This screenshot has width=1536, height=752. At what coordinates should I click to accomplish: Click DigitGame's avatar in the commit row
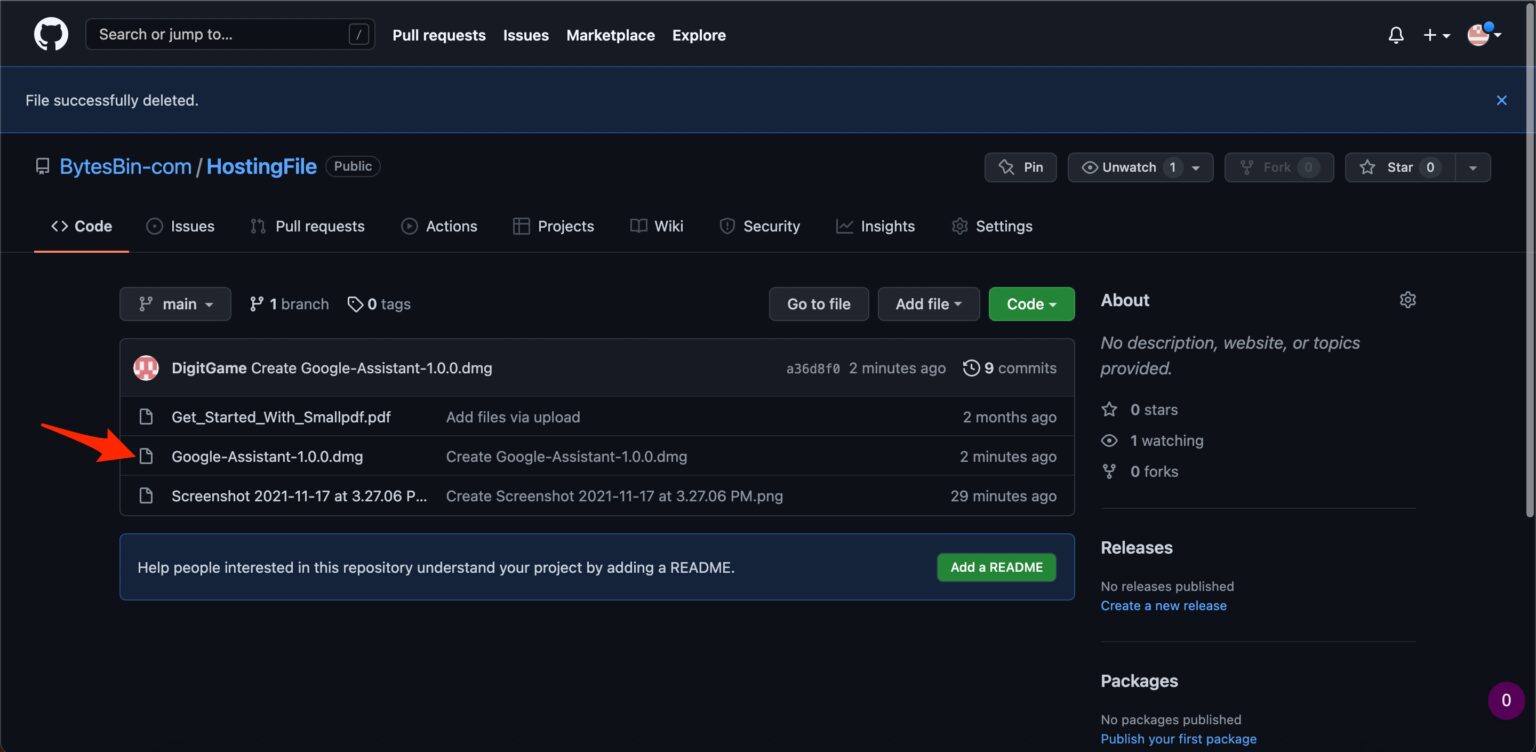point(145,368)
